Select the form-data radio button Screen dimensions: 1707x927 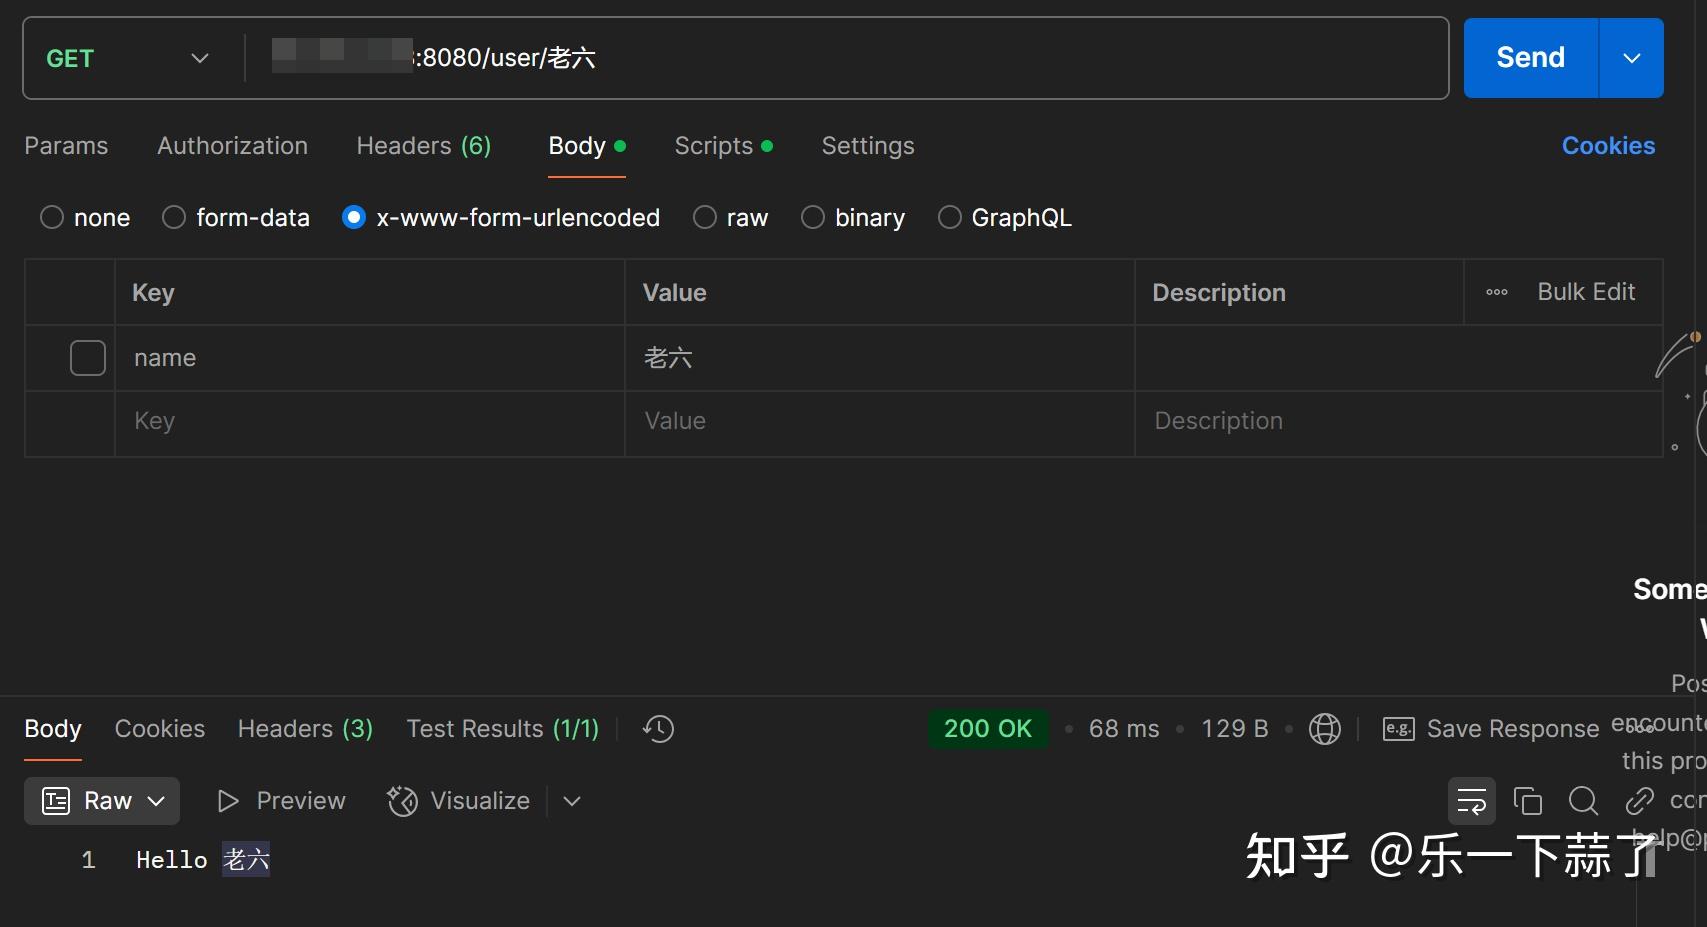tap(173, 217)
